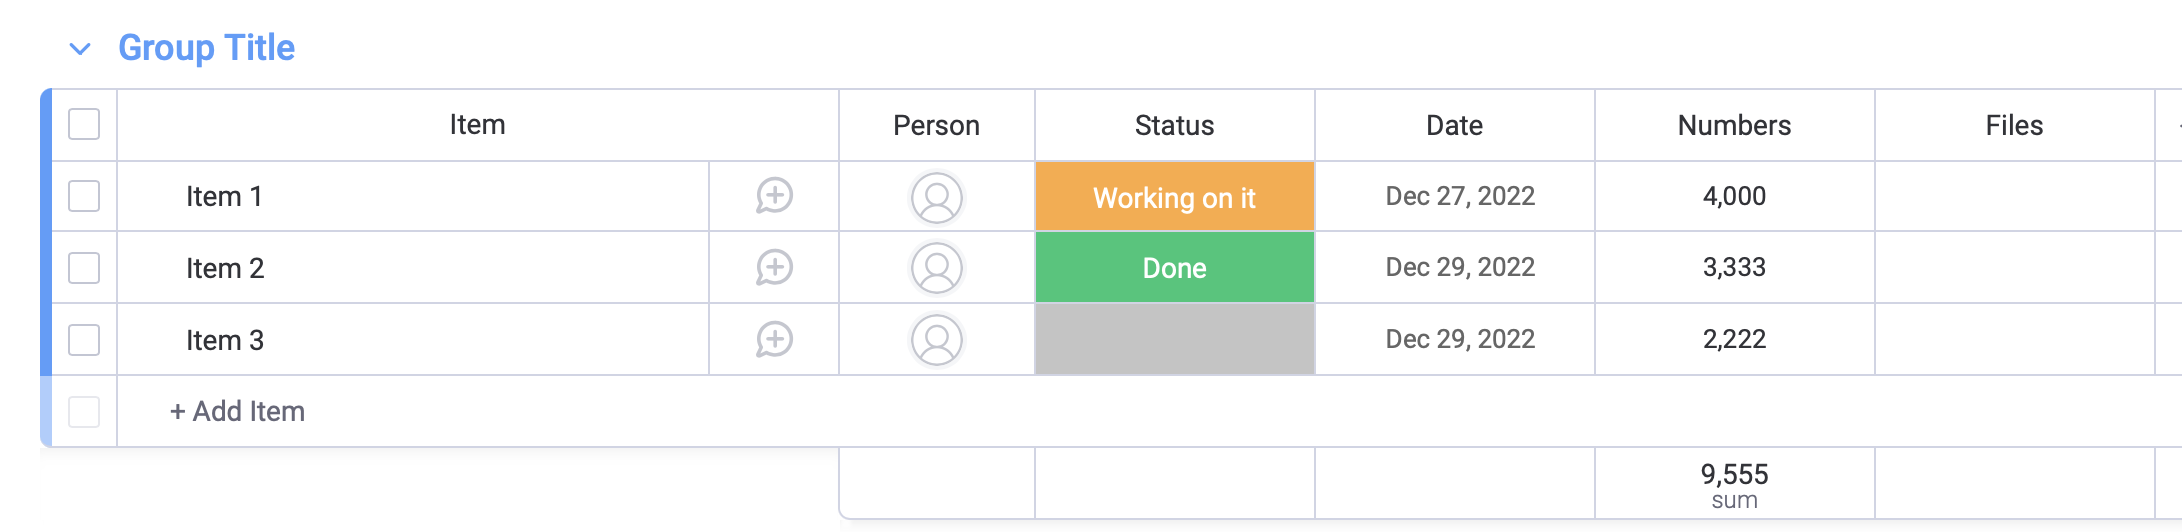Screen dimensions: 2182x532
Task: Open the conversation icon for Item 2
Action: [774, 268]
